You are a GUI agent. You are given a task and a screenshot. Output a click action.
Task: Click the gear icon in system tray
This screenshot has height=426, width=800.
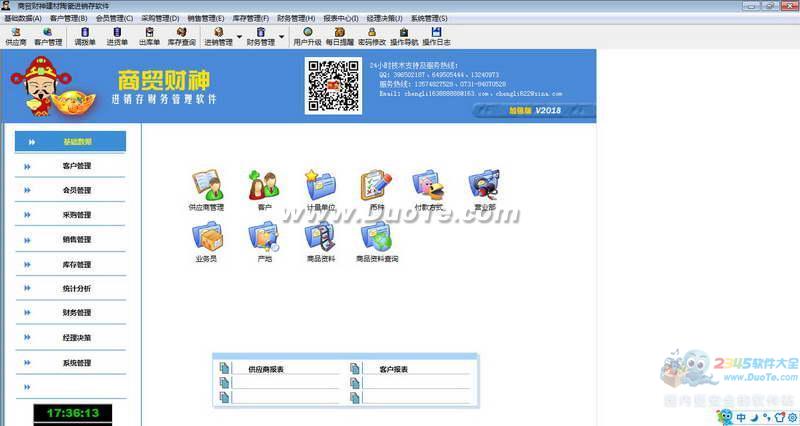[x=792, y=417]
